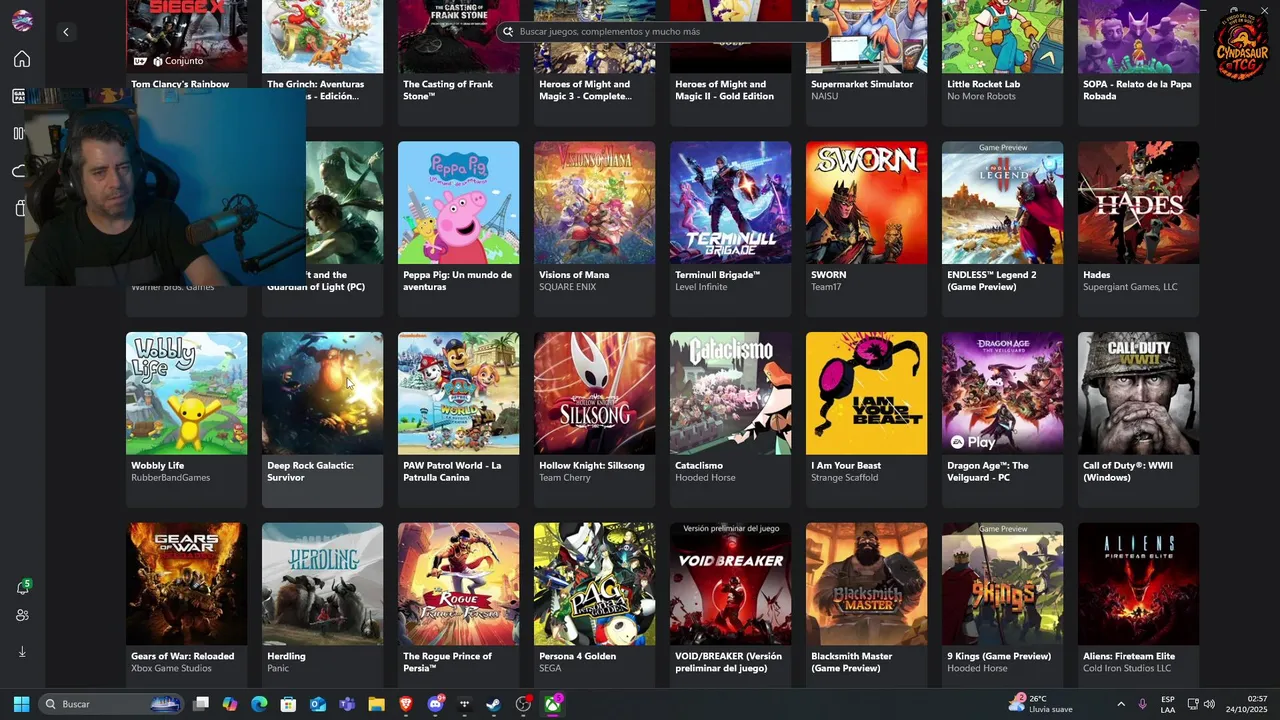Open the Store bag icon in the sidebar

[20, 208]
